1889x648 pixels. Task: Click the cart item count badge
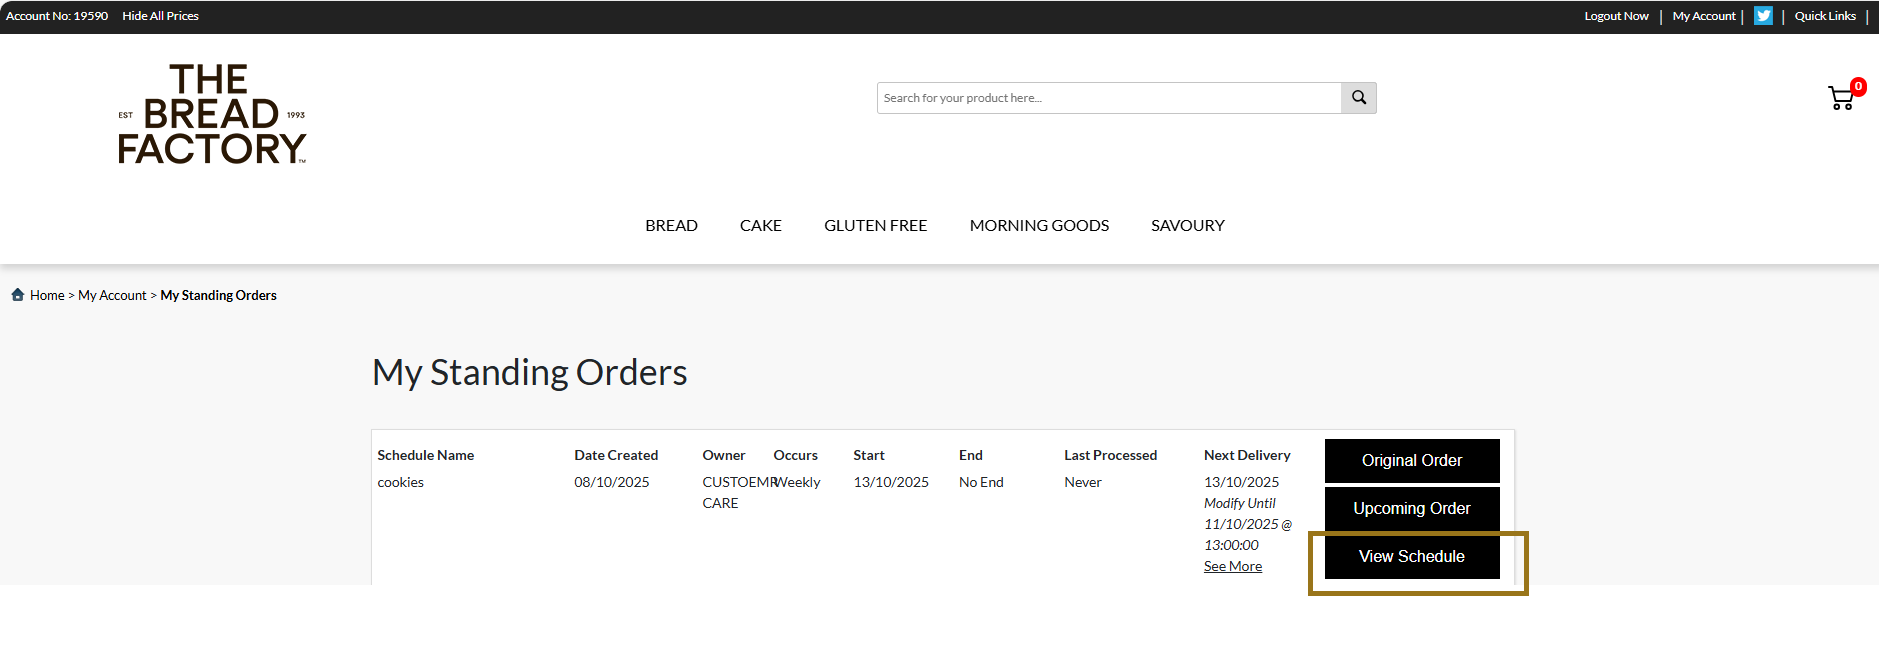point(1858,87)
